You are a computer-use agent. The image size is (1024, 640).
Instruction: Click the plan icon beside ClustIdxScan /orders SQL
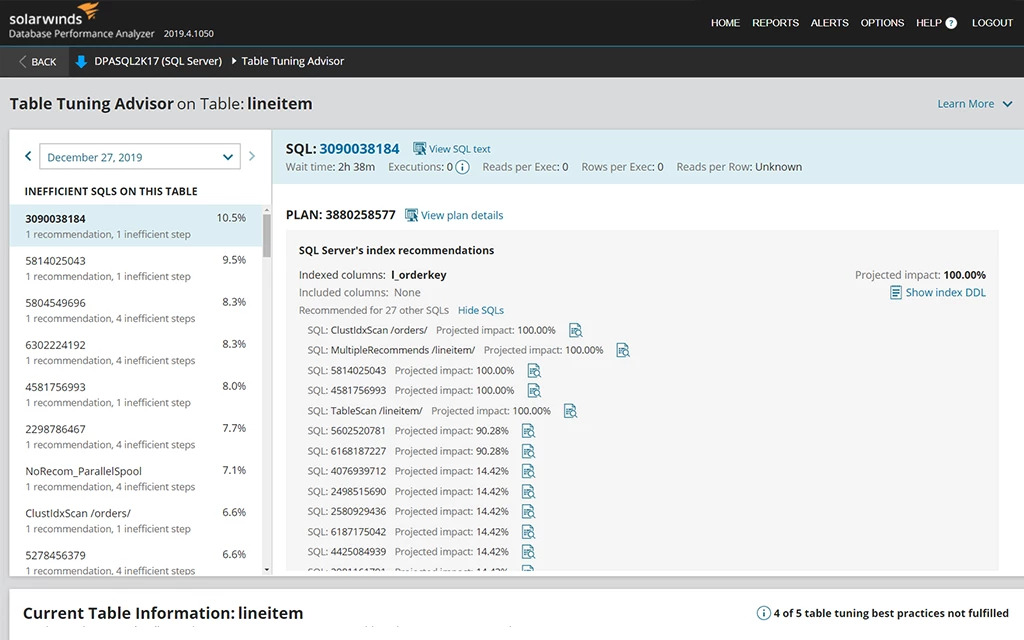[575, 330]
